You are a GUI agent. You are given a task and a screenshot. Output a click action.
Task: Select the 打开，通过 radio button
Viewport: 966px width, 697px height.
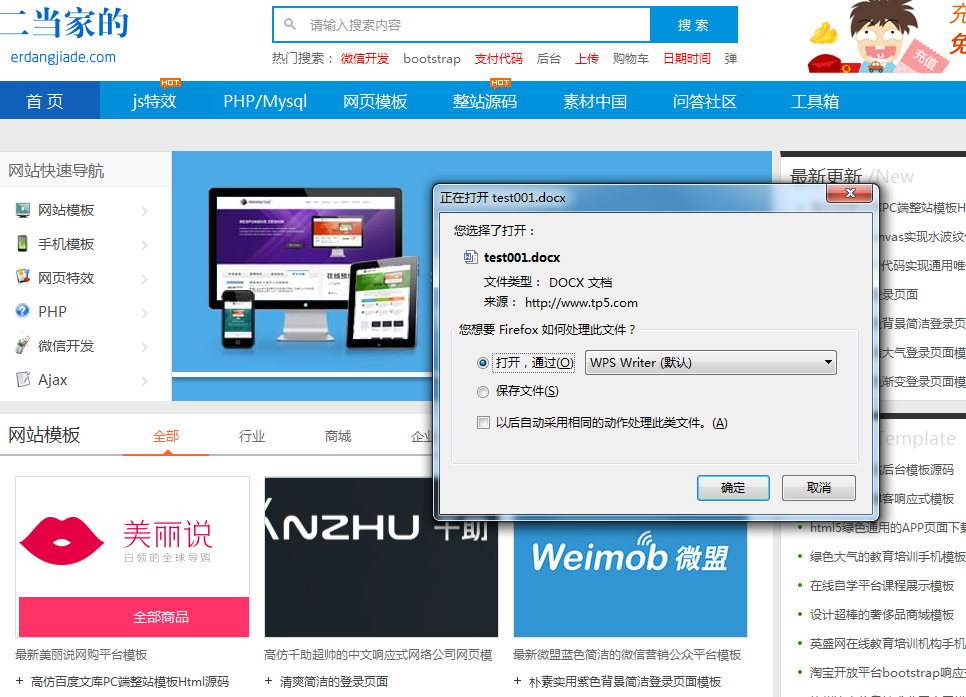[483, 363]
